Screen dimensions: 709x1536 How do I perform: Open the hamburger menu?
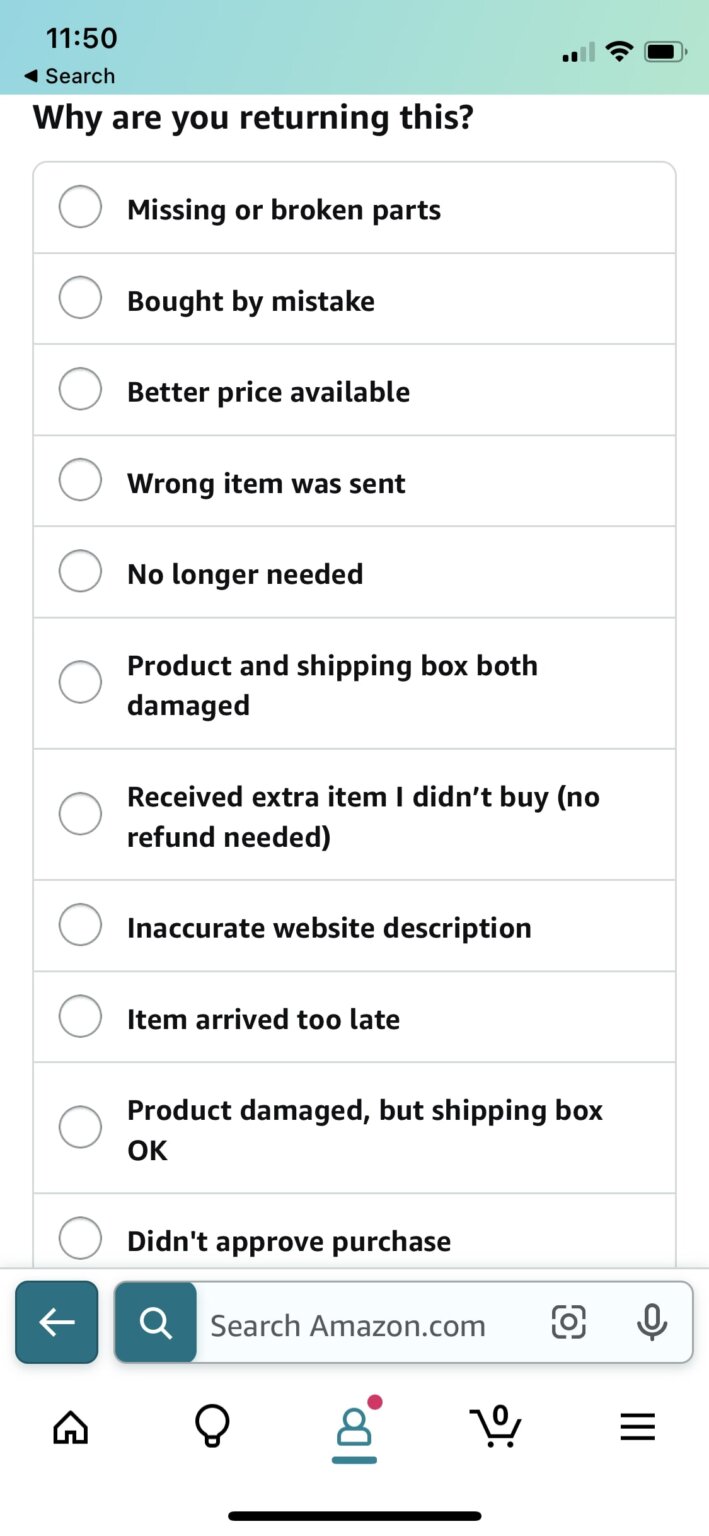point(638,1427)
